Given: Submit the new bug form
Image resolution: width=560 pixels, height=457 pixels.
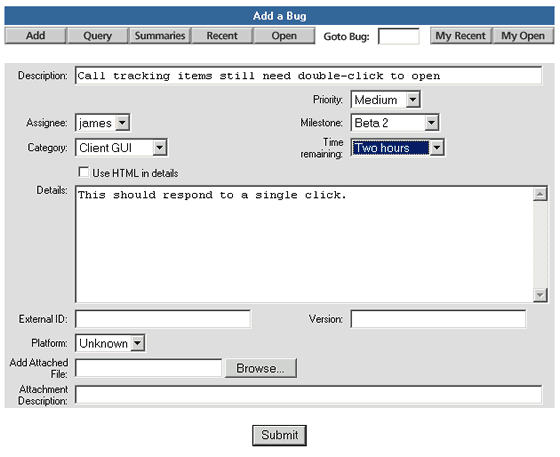Looking at the screenshot, I should click(279, 435).
